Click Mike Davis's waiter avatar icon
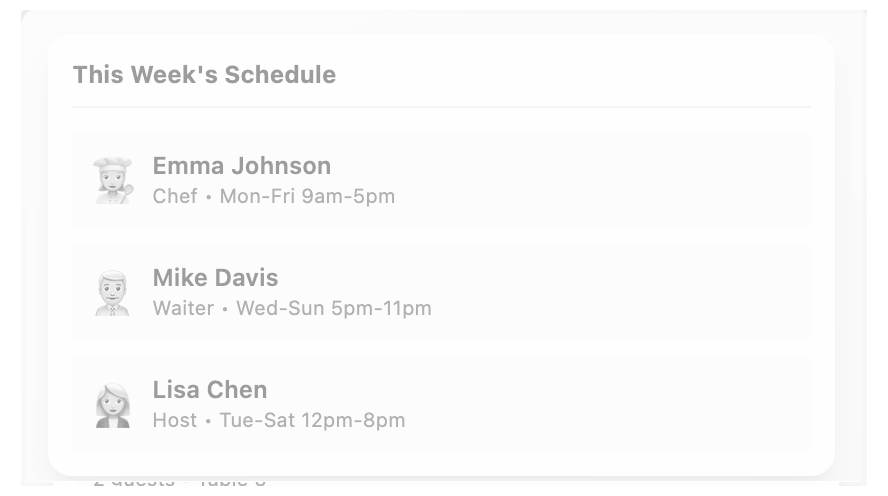The height and width of the screenshot is (496, 888). pos(112,292)
